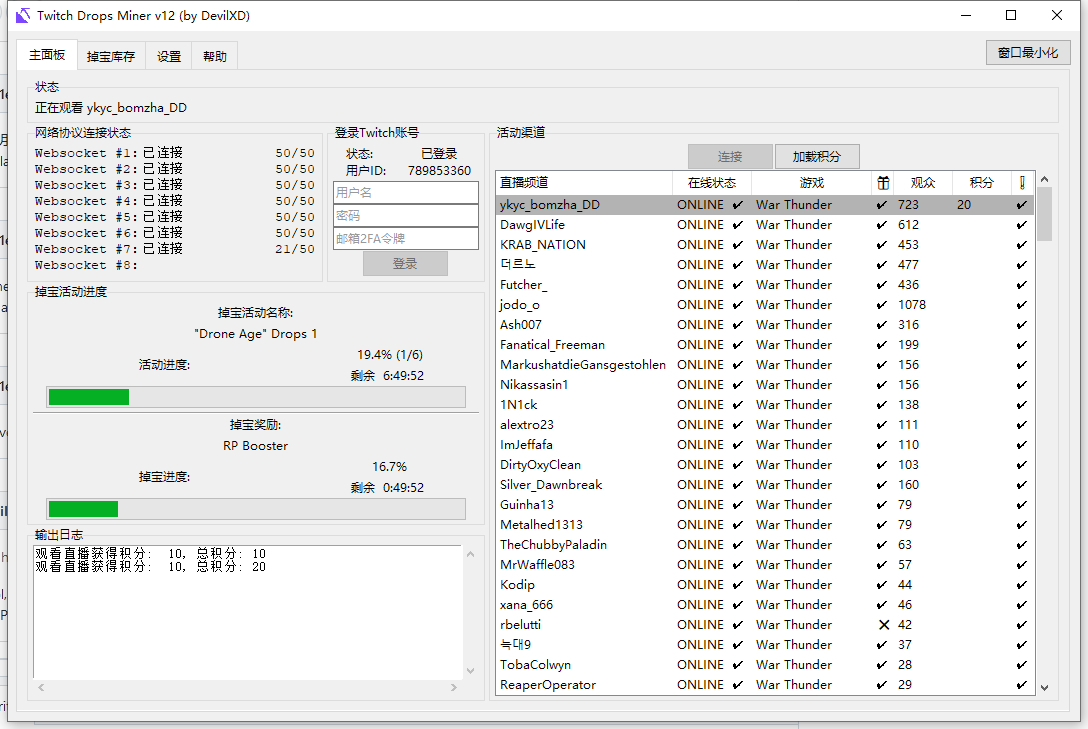This screenshot has width=1088, height=729.
Task: Click the up arrow of the channel list scrollbar
Action: pyautogui.click(x=1044, y=179)
